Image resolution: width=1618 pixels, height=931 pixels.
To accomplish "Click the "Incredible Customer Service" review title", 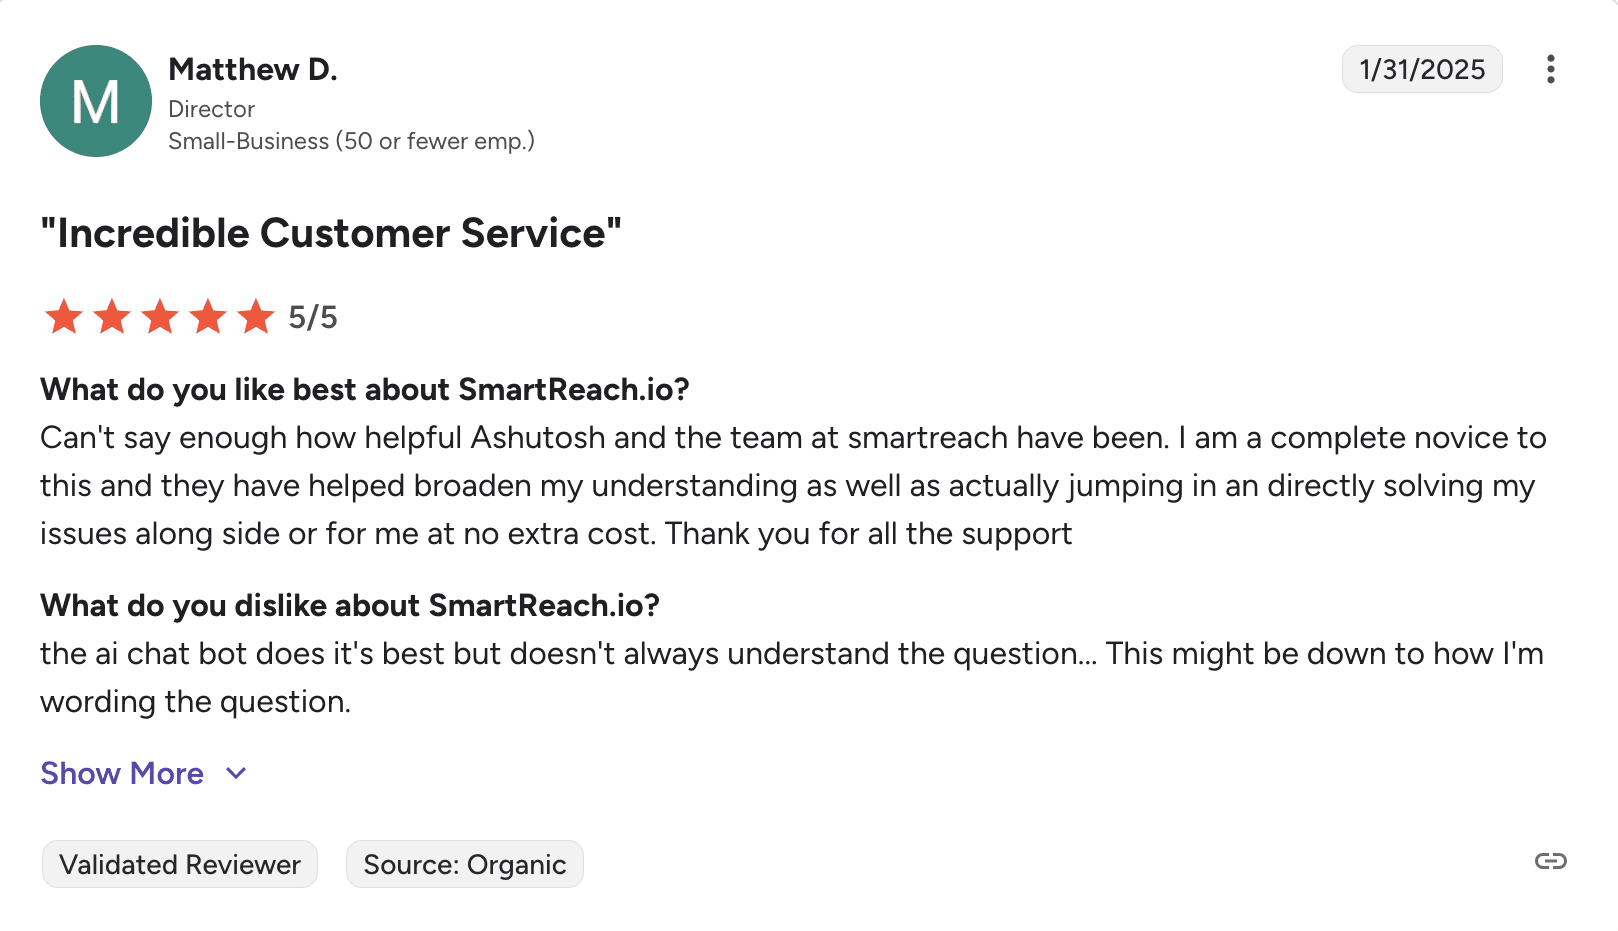I will coord(331,233).
